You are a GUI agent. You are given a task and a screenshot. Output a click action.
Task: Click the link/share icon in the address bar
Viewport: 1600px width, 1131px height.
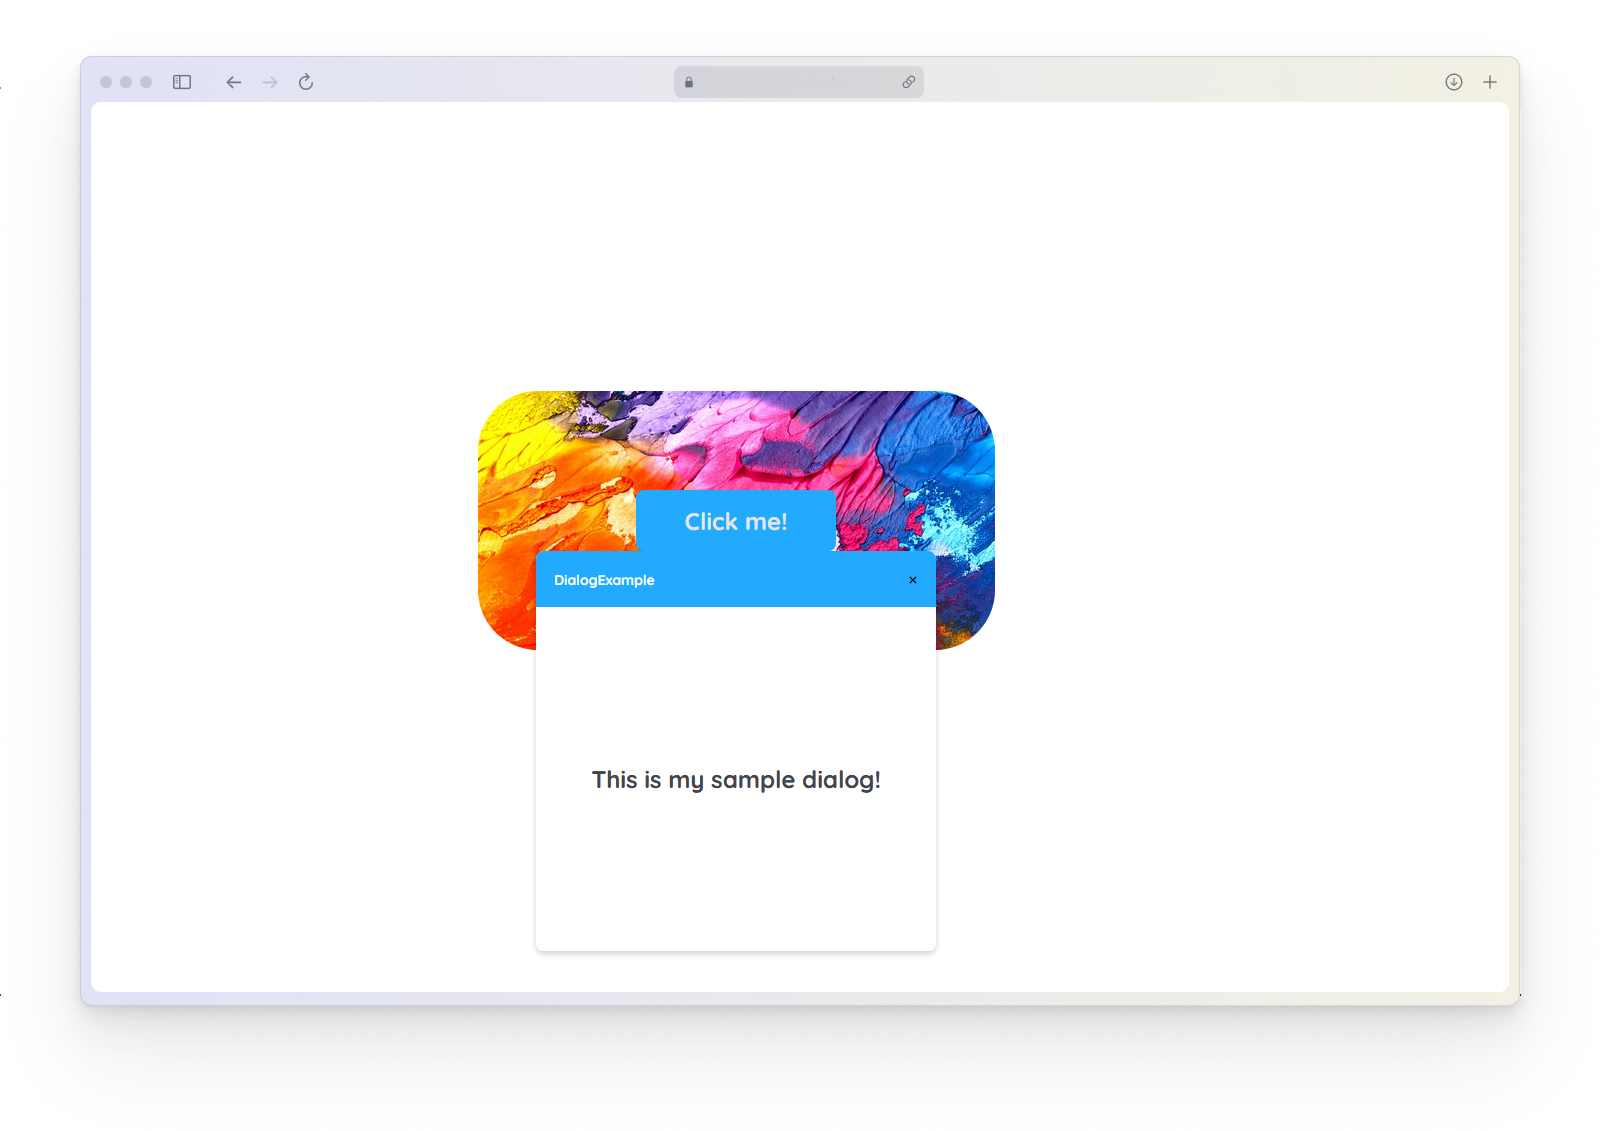coord(909,82)
